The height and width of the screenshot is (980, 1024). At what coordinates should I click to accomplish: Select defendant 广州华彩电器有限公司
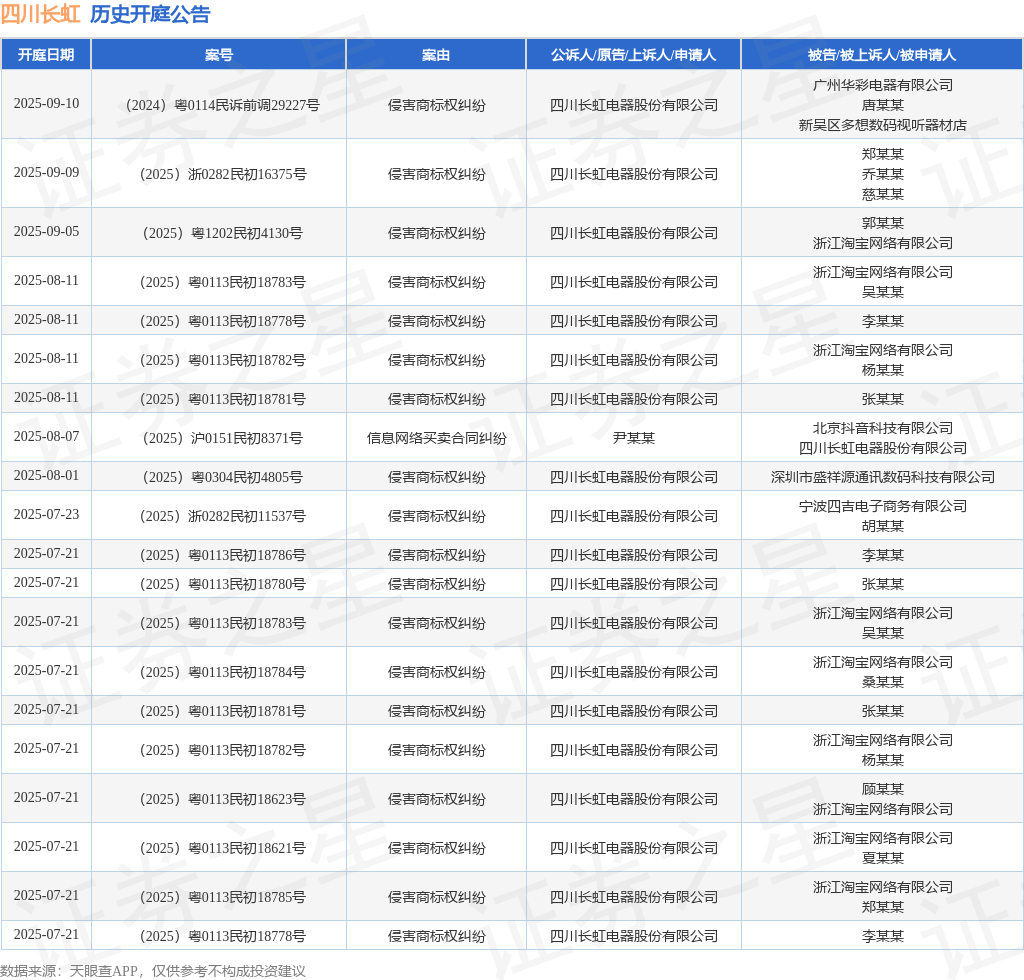(x=882, y=85)
